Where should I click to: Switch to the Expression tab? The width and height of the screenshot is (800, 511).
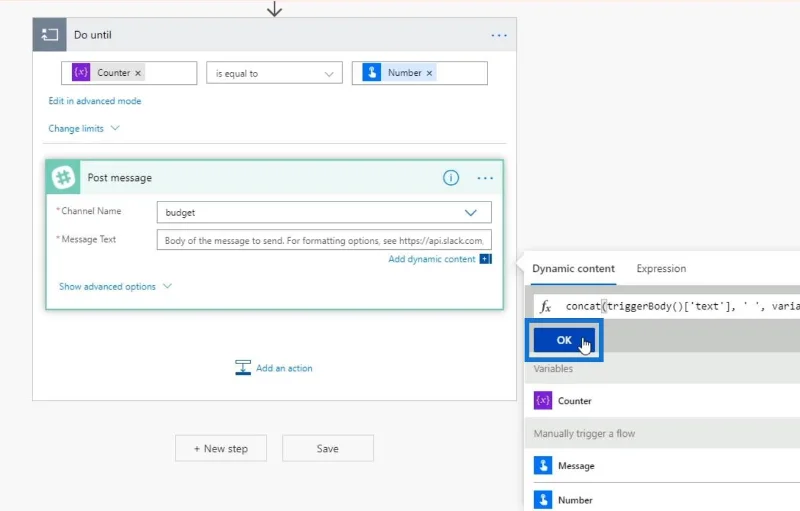pyautogui.click(x=661, y=269)
